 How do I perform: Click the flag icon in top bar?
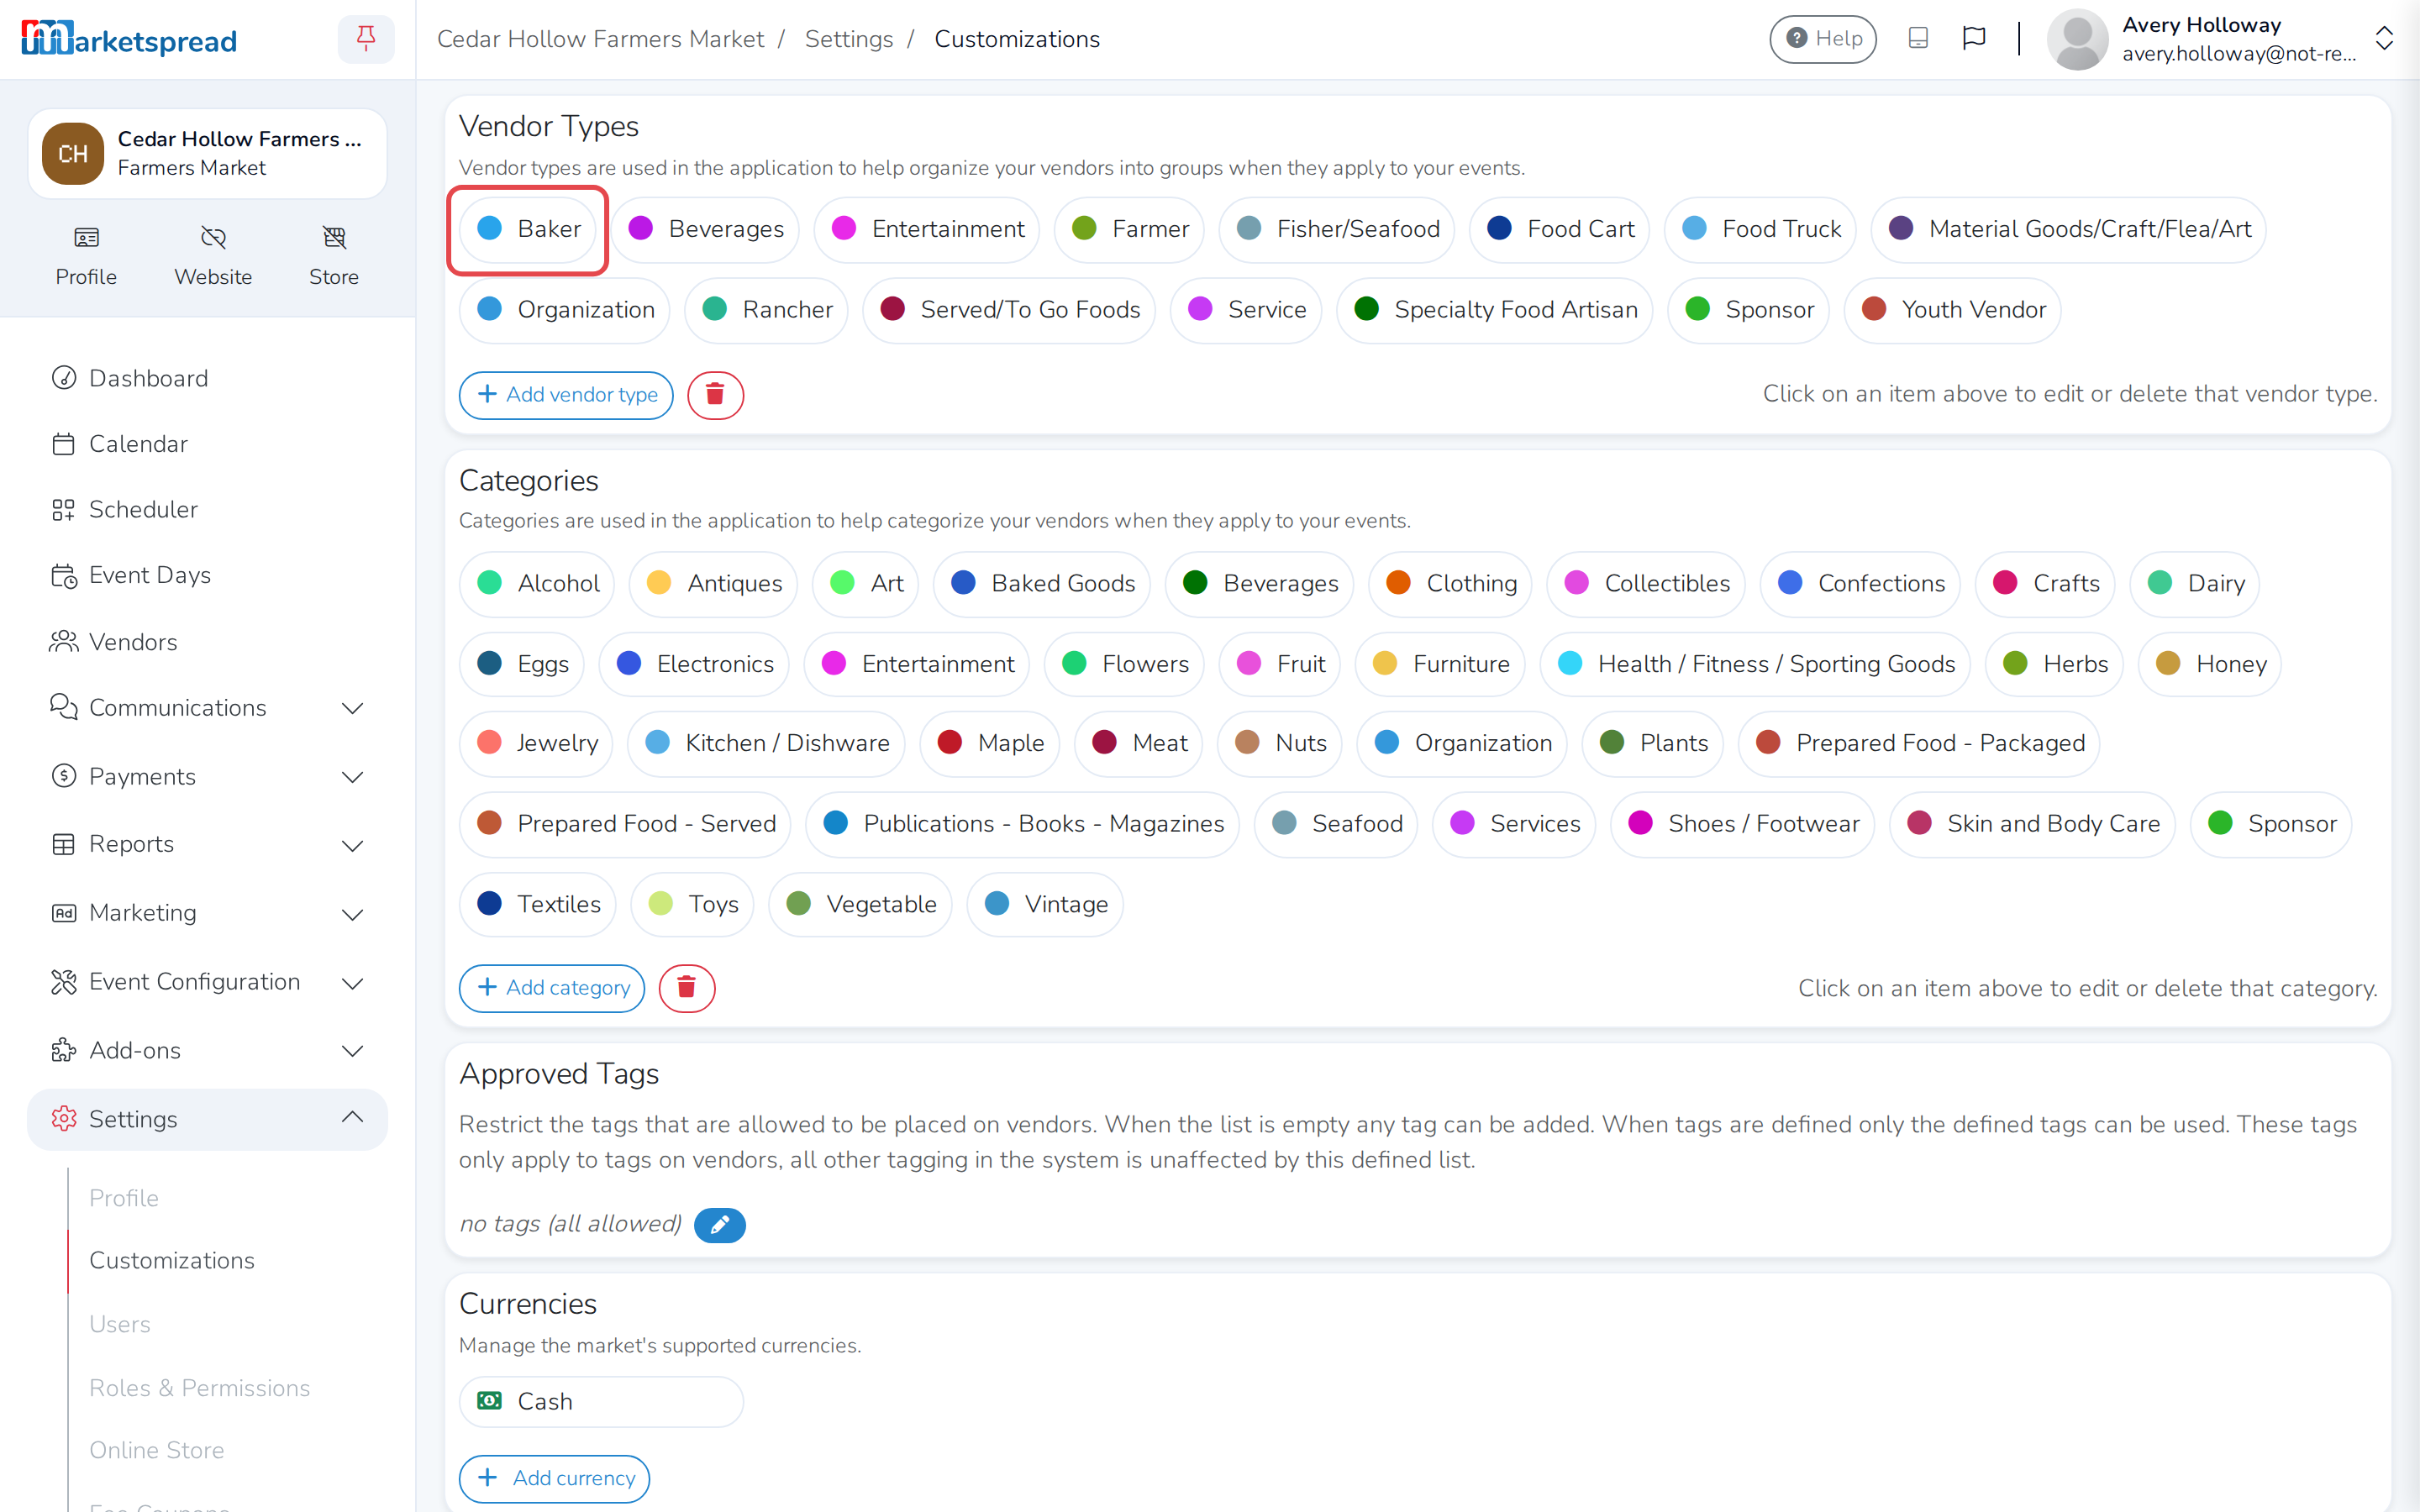pyautogui.click(x=1973, y=39)
